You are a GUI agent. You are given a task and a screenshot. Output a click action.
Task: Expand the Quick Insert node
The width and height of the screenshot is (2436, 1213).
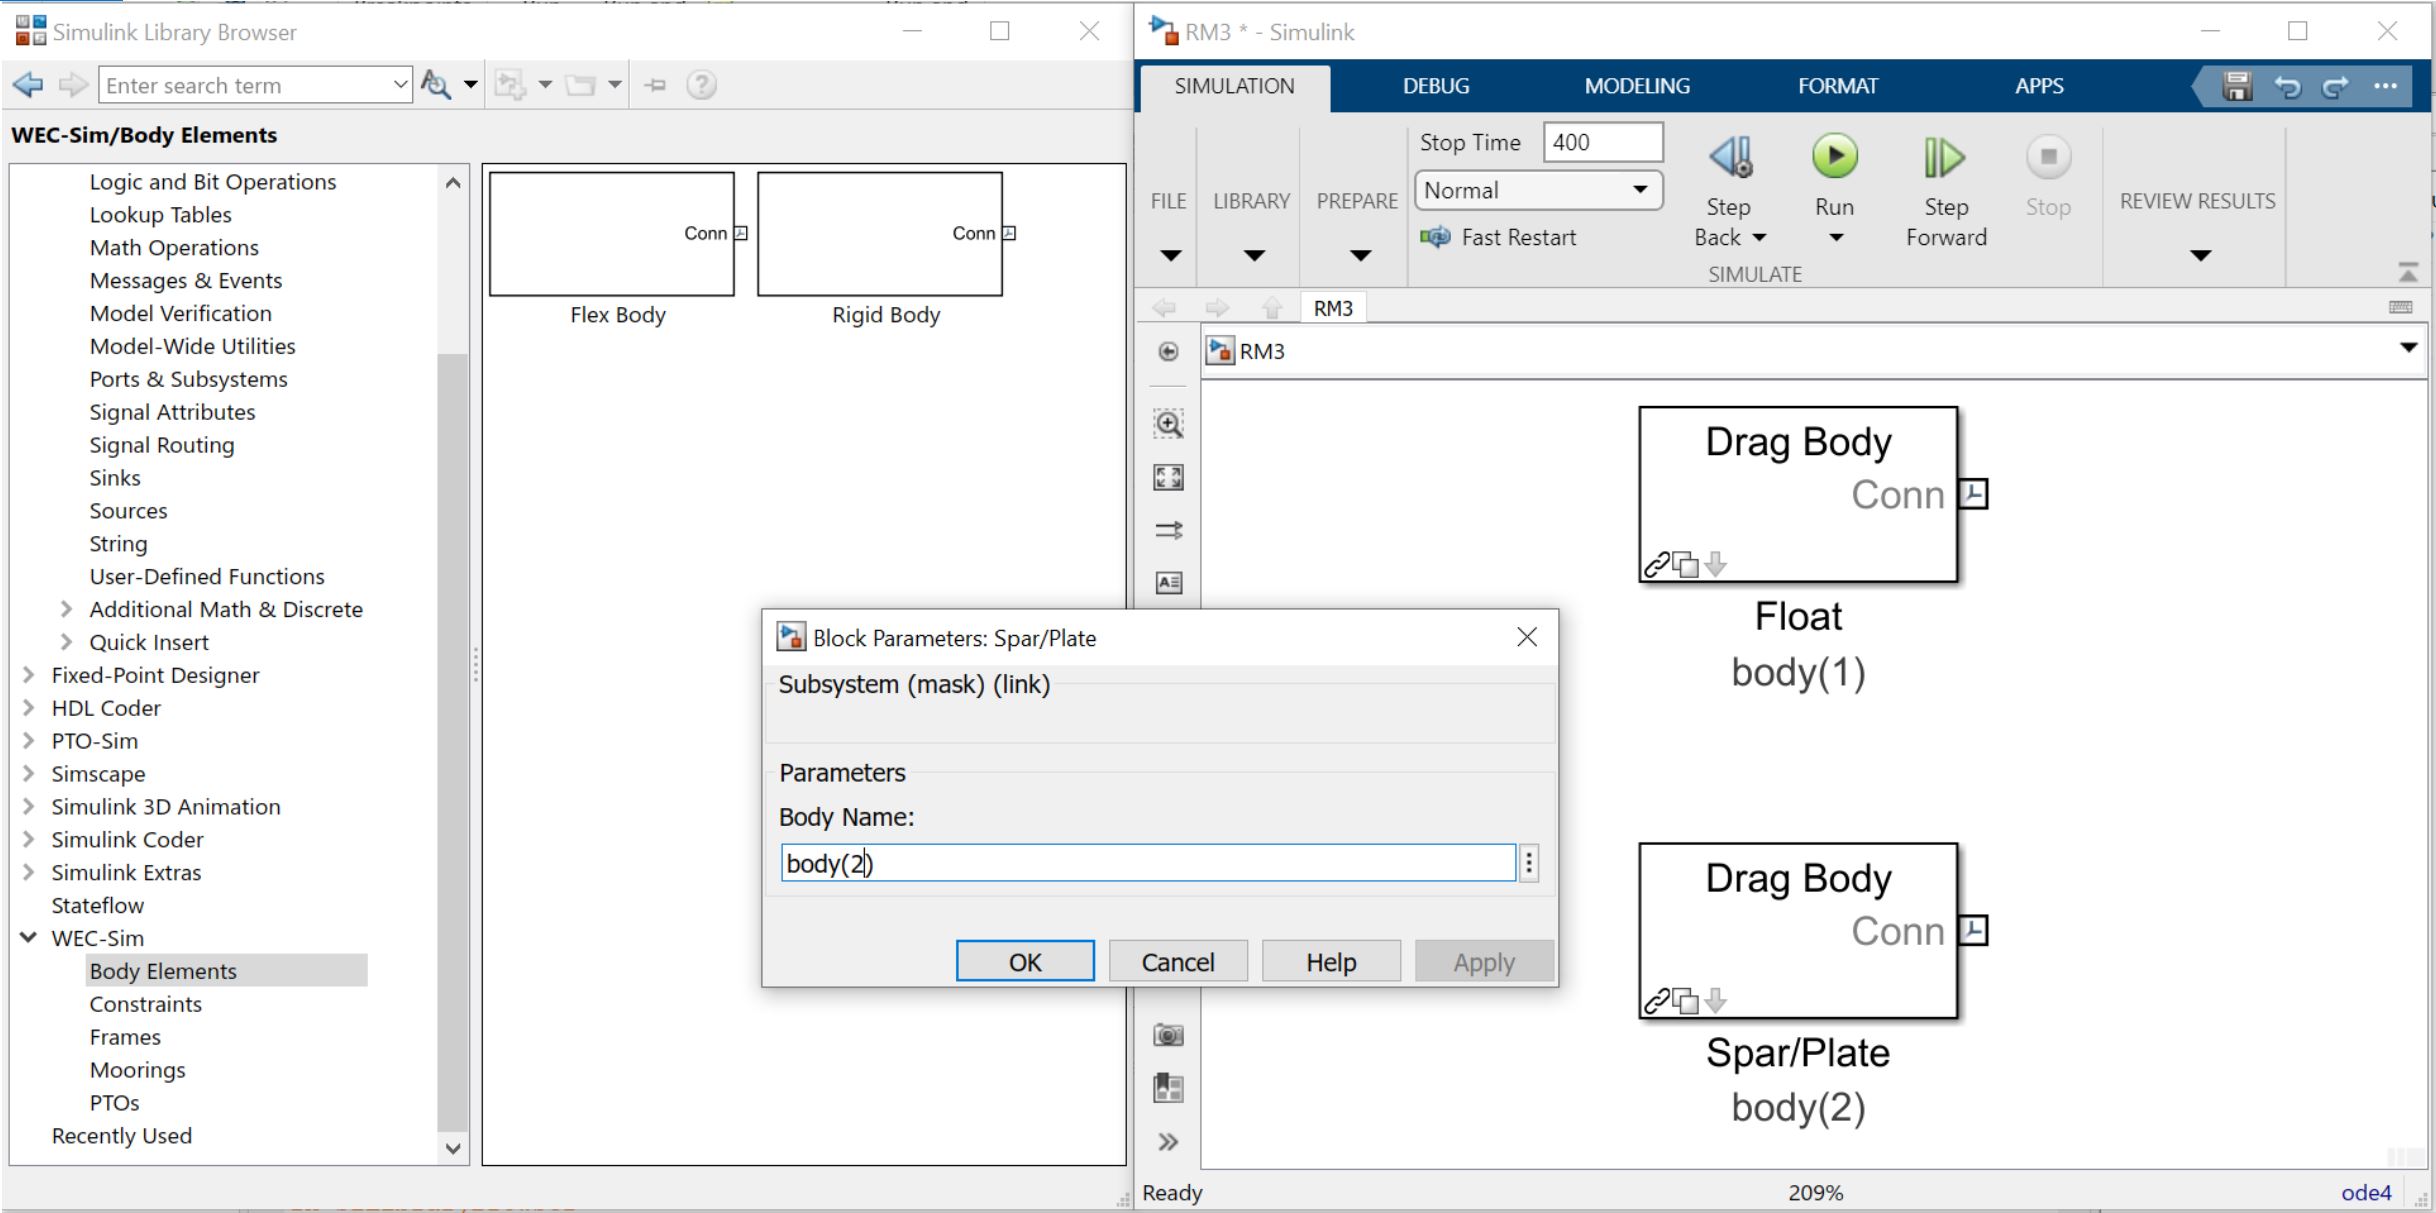pos(66,642)
